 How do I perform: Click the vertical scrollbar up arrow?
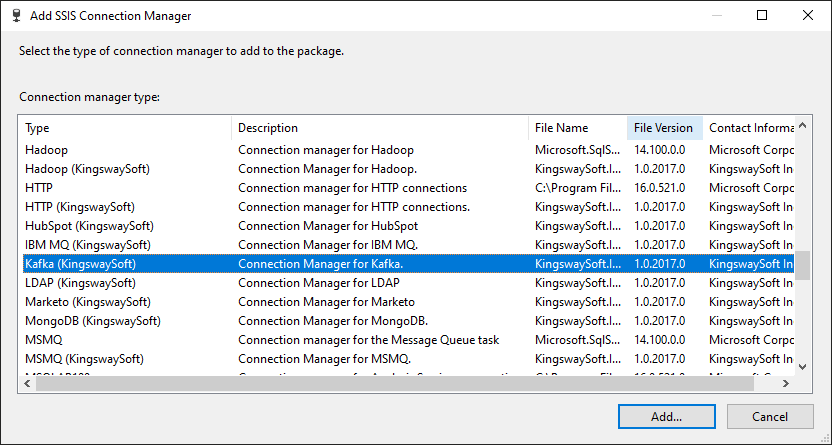coord(803,126)
